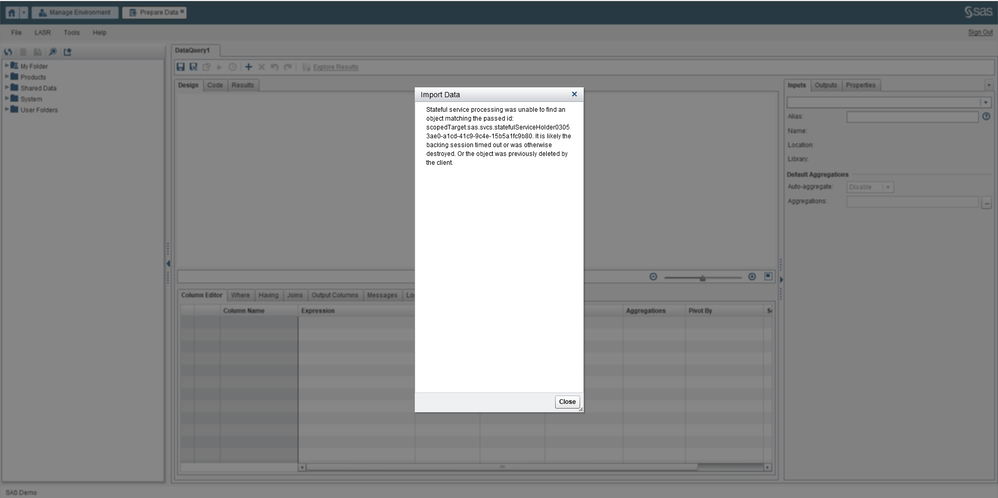998x498 pixels.
Task: Click the Delete (X) icon in the query toolbar
Action: (261, 67)
